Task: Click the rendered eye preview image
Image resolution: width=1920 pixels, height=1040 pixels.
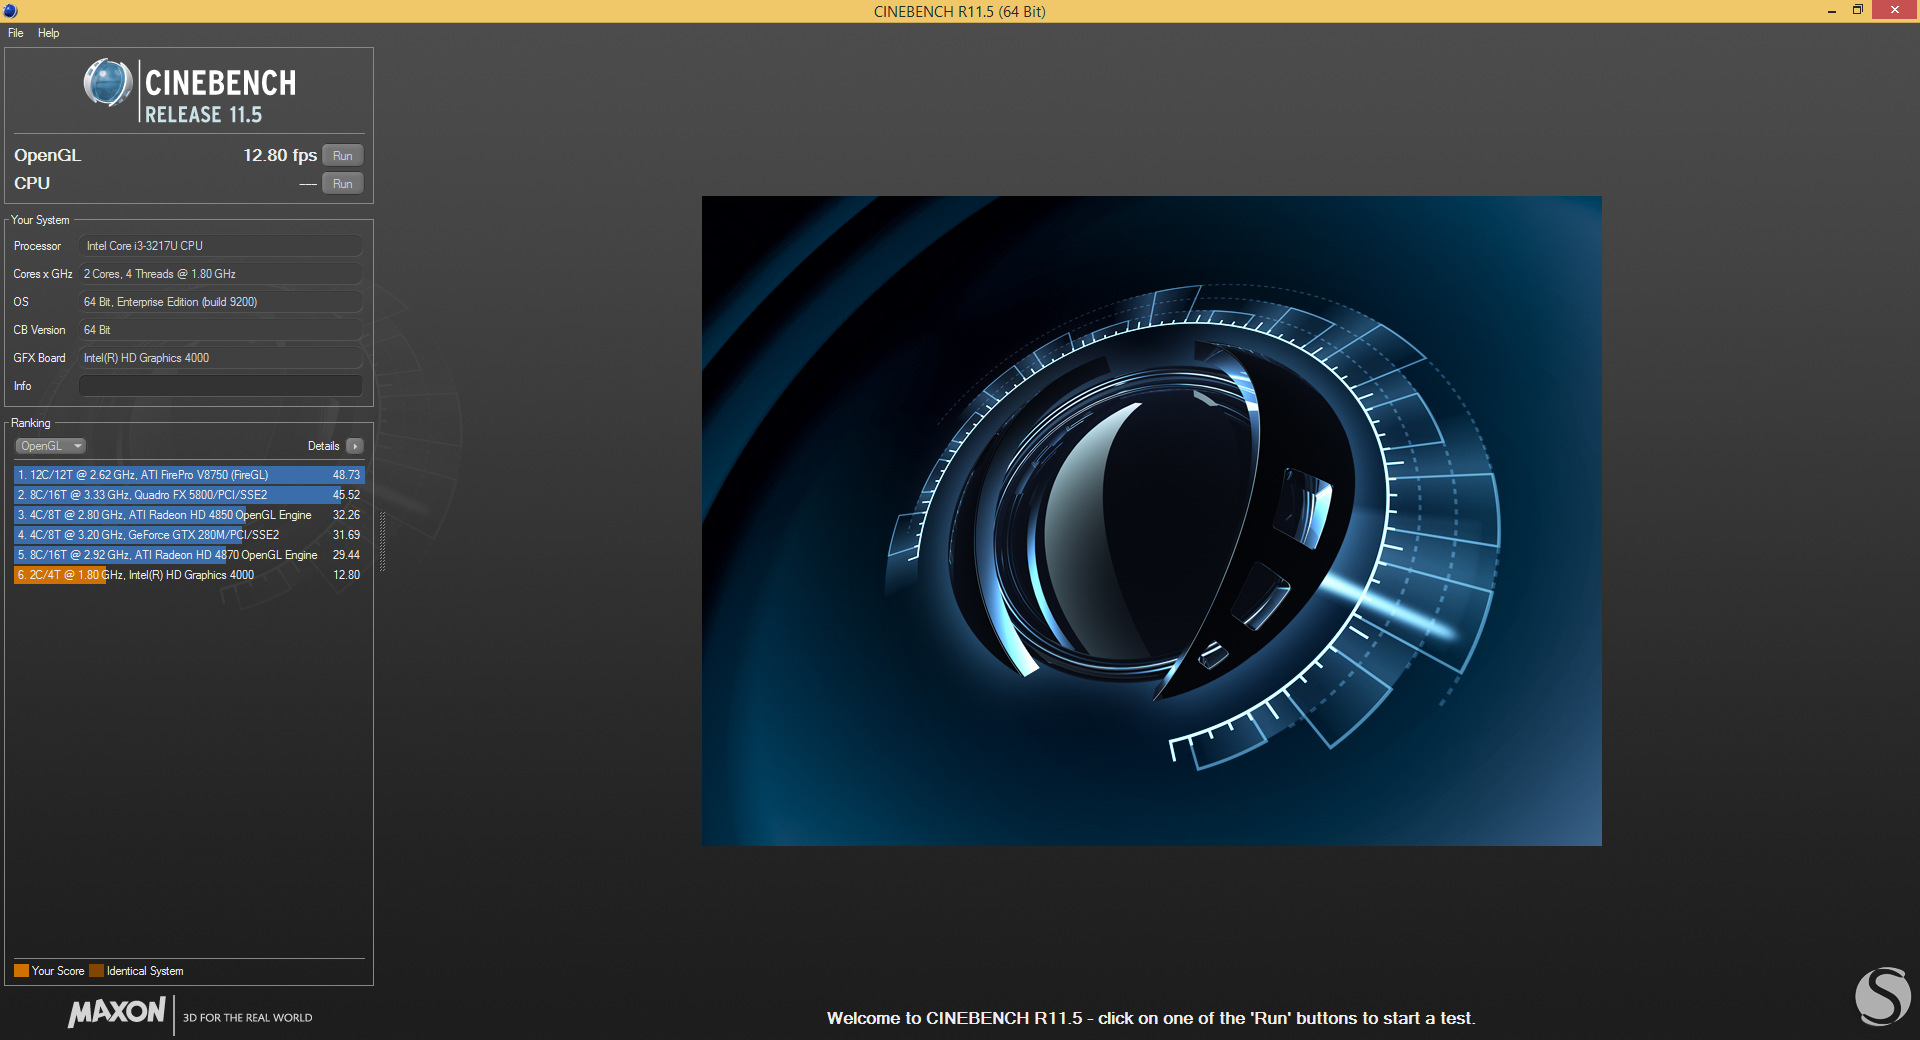Action: click(1151, 521)
